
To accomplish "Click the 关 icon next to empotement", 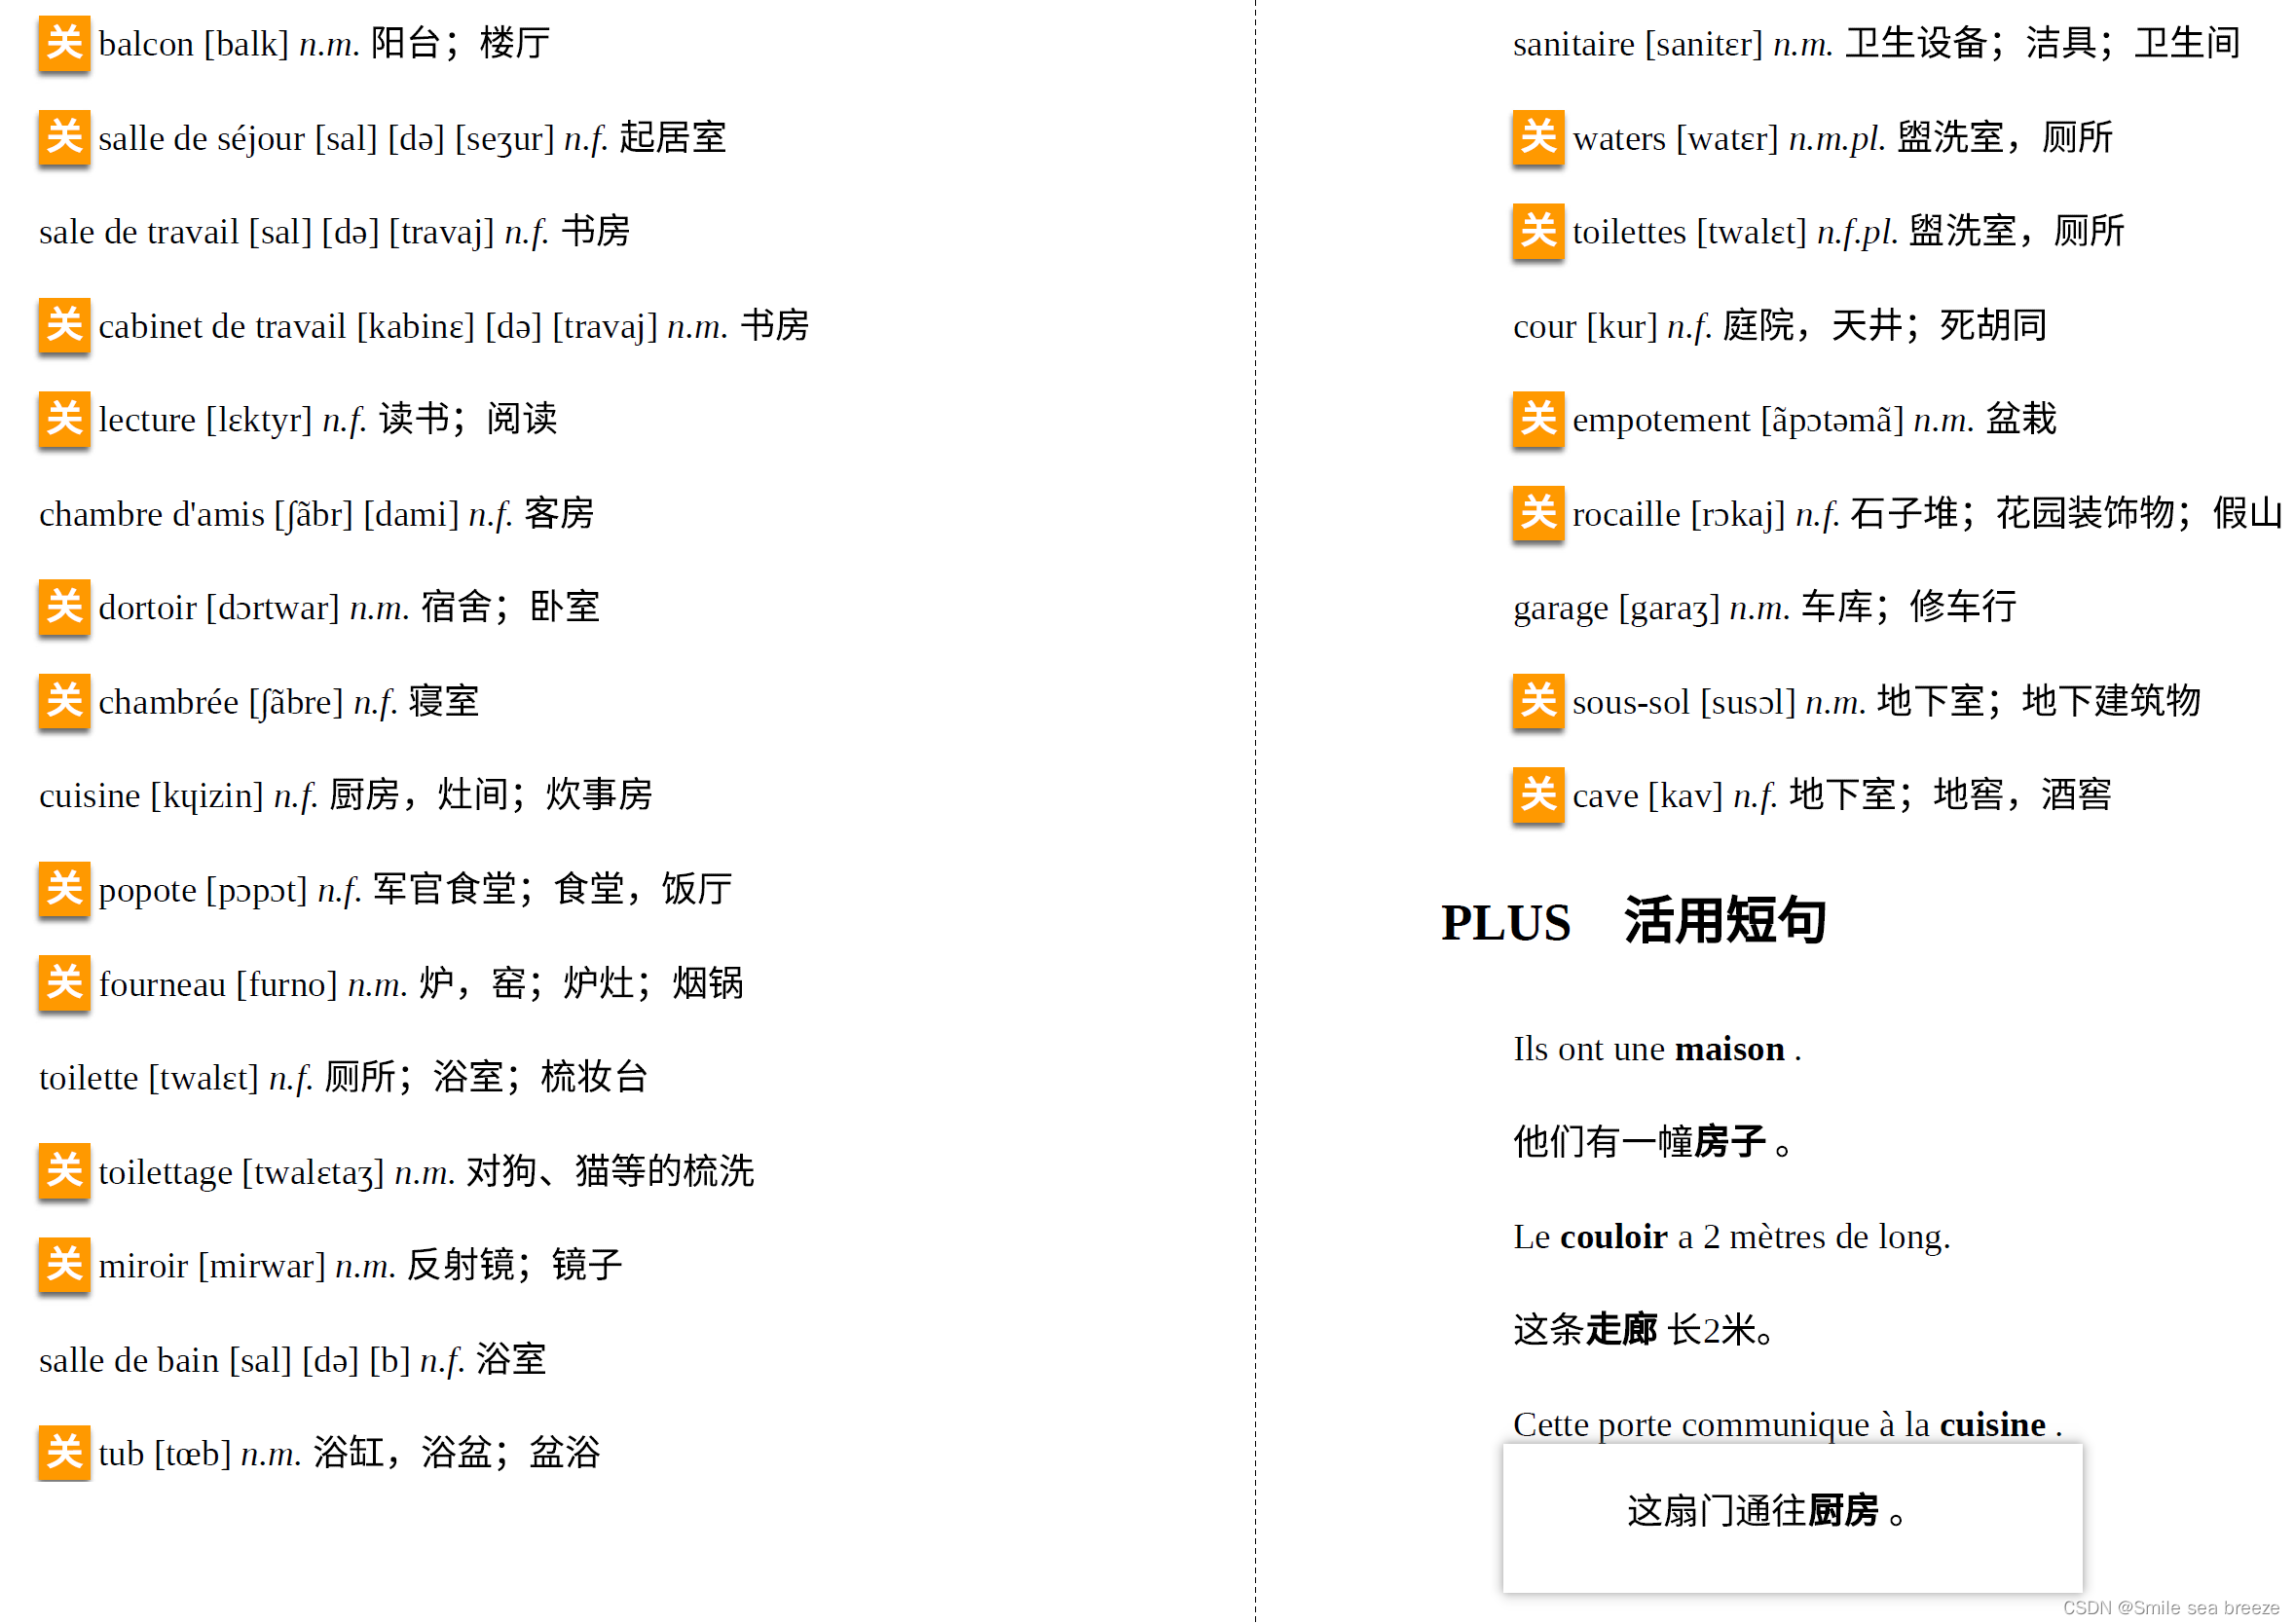I will (x=1538, y=419).
